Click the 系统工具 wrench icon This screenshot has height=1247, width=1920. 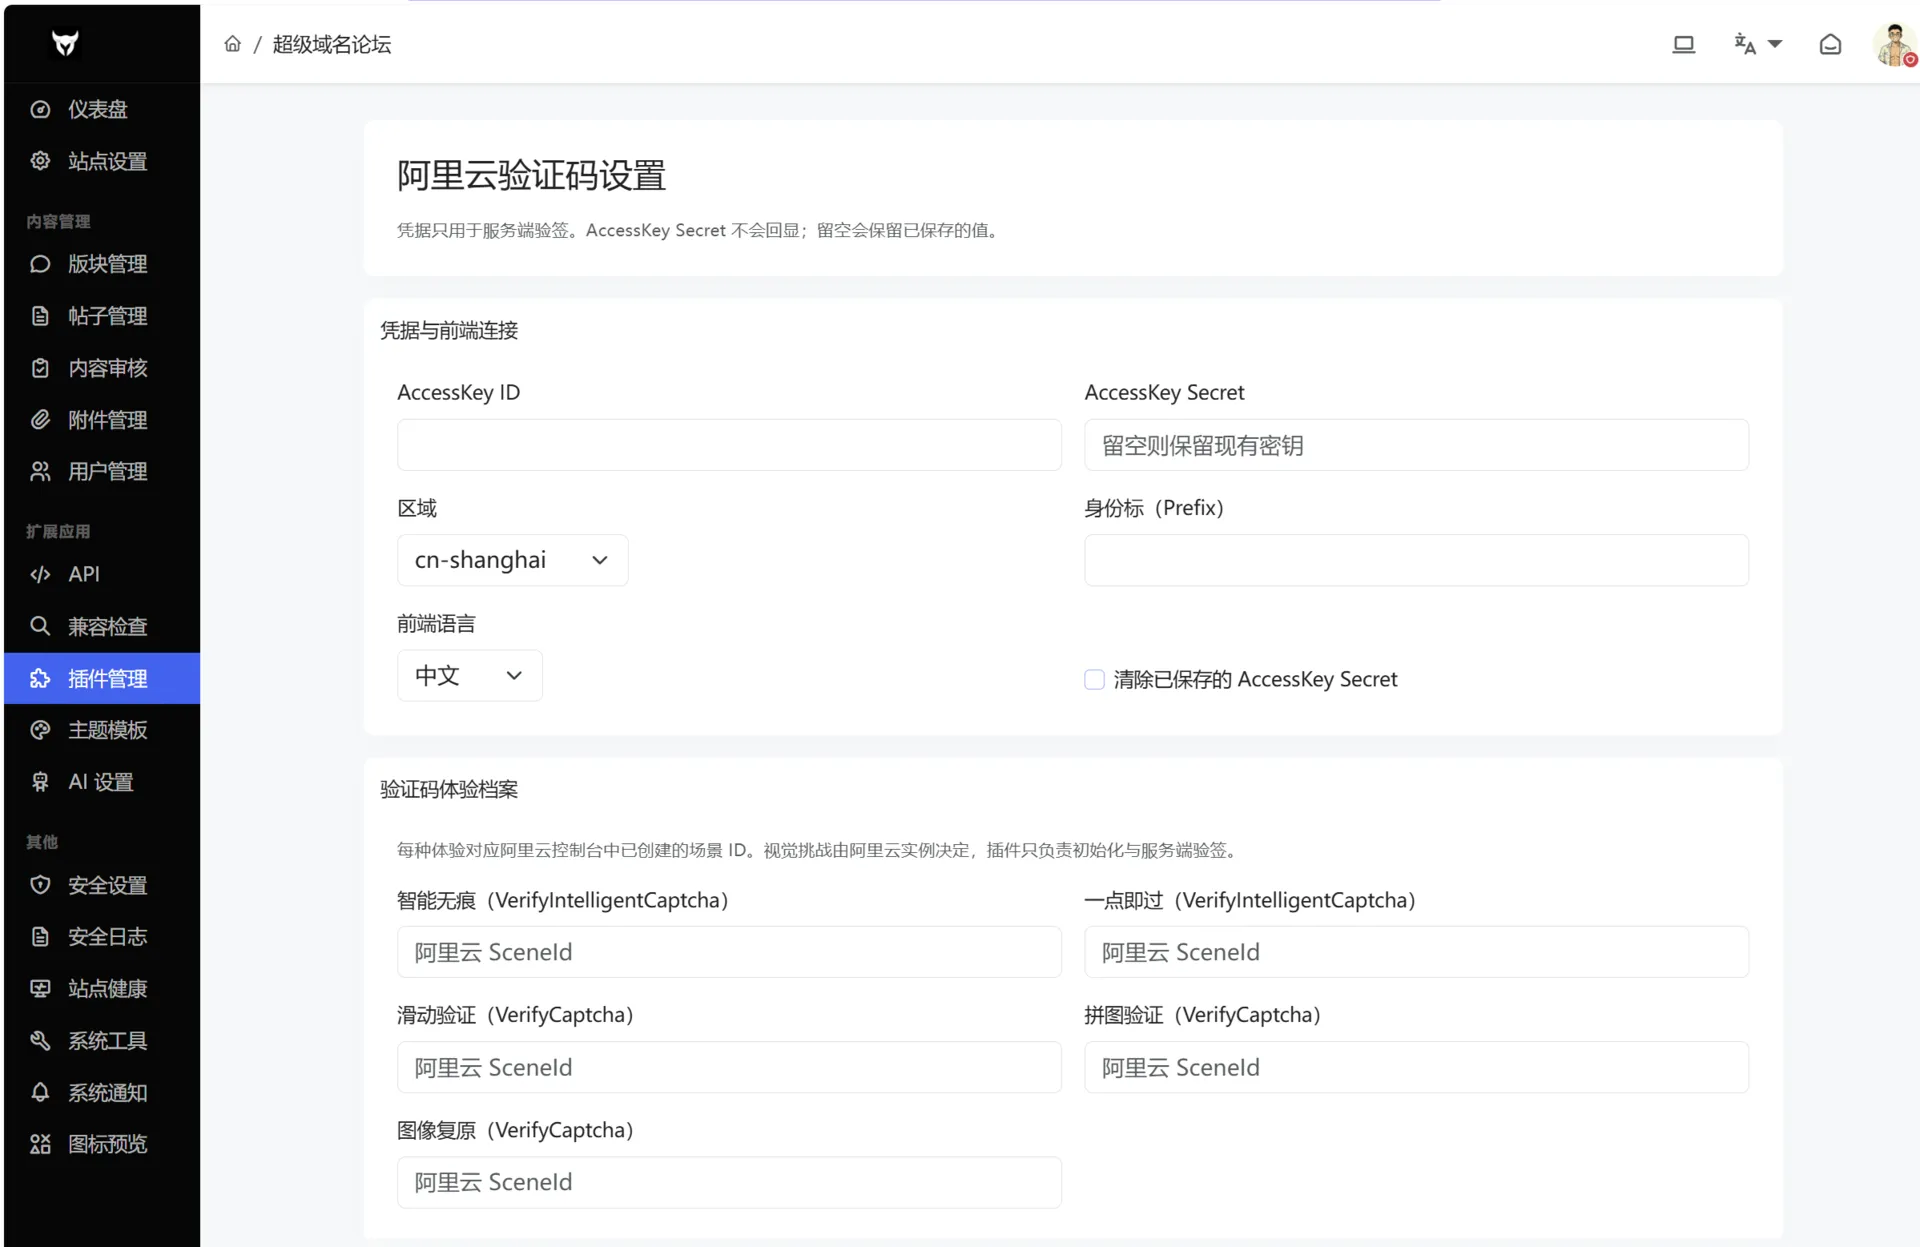point(40,1041)
